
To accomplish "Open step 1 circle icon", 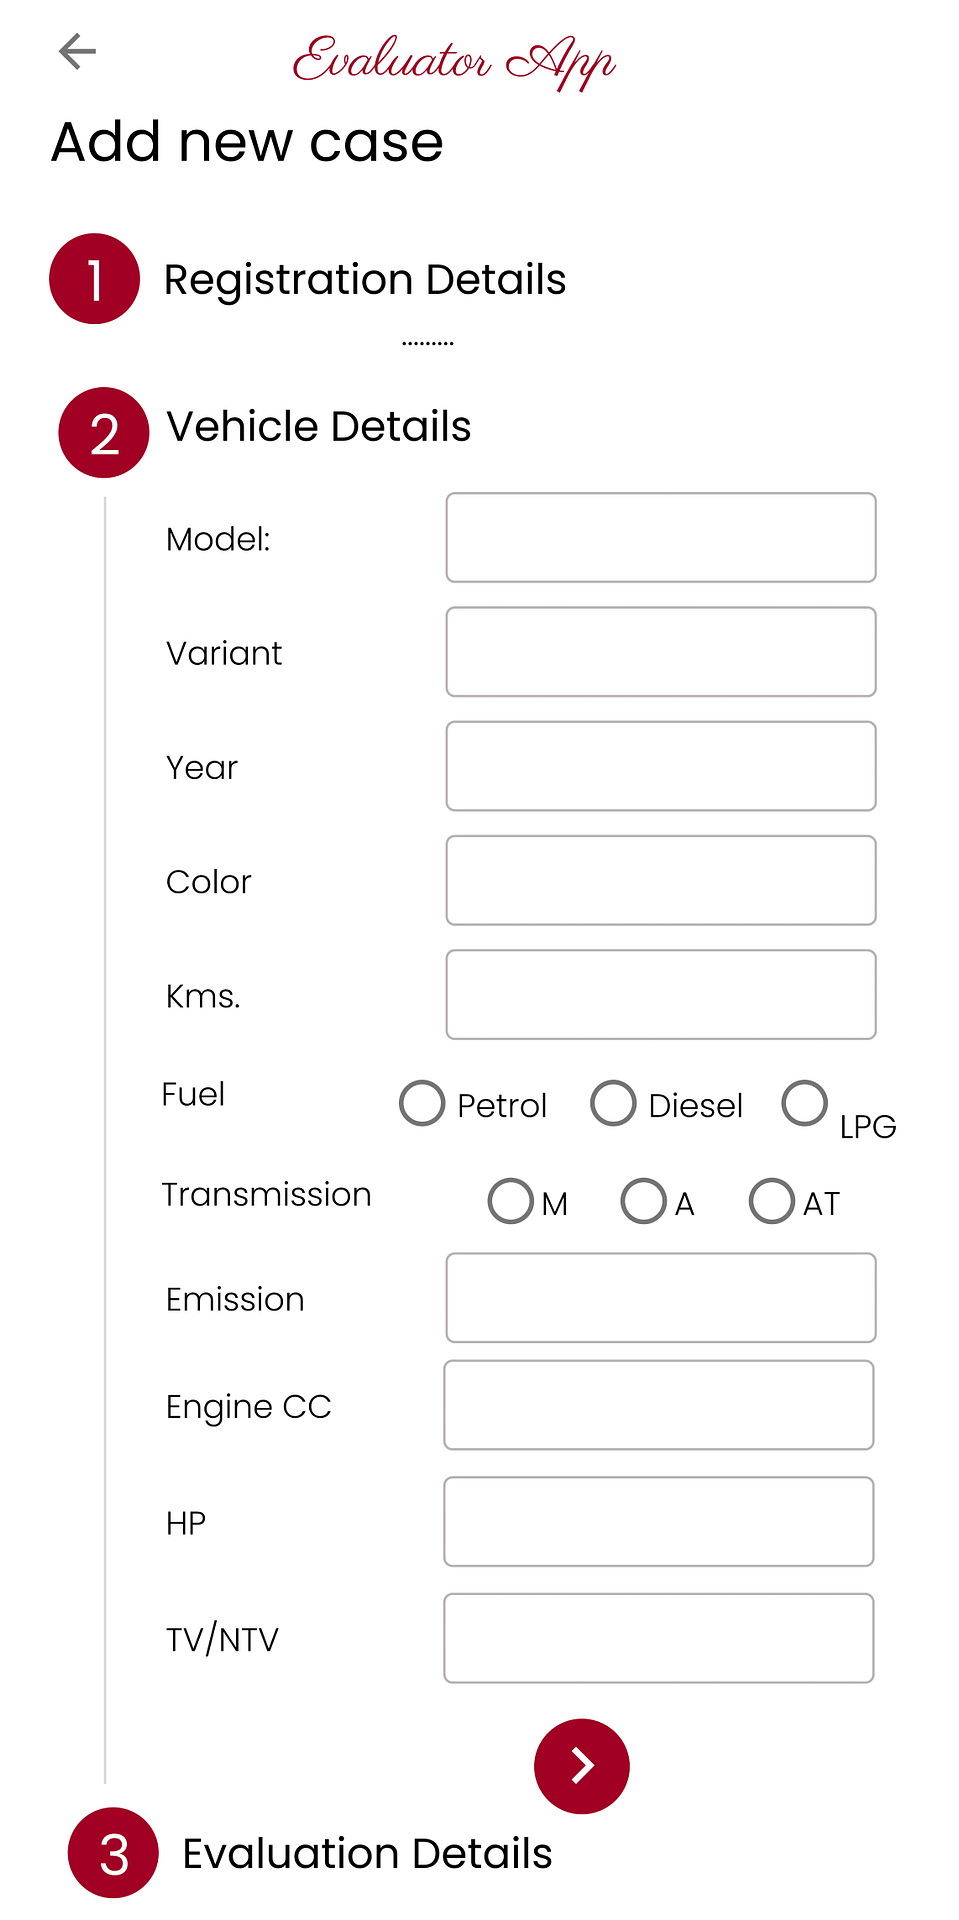I will [94, 279].
